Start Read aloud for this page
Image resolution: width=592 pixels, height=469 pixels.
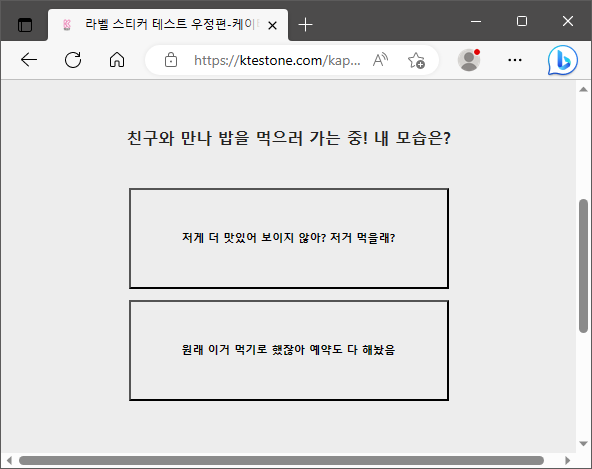(x=380, y=60)
